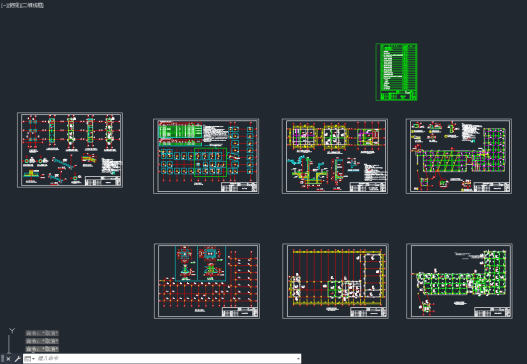Screen dimensions: 527x364
Task: Open command line customization via the wrench icon
Action: click(17, 359)
